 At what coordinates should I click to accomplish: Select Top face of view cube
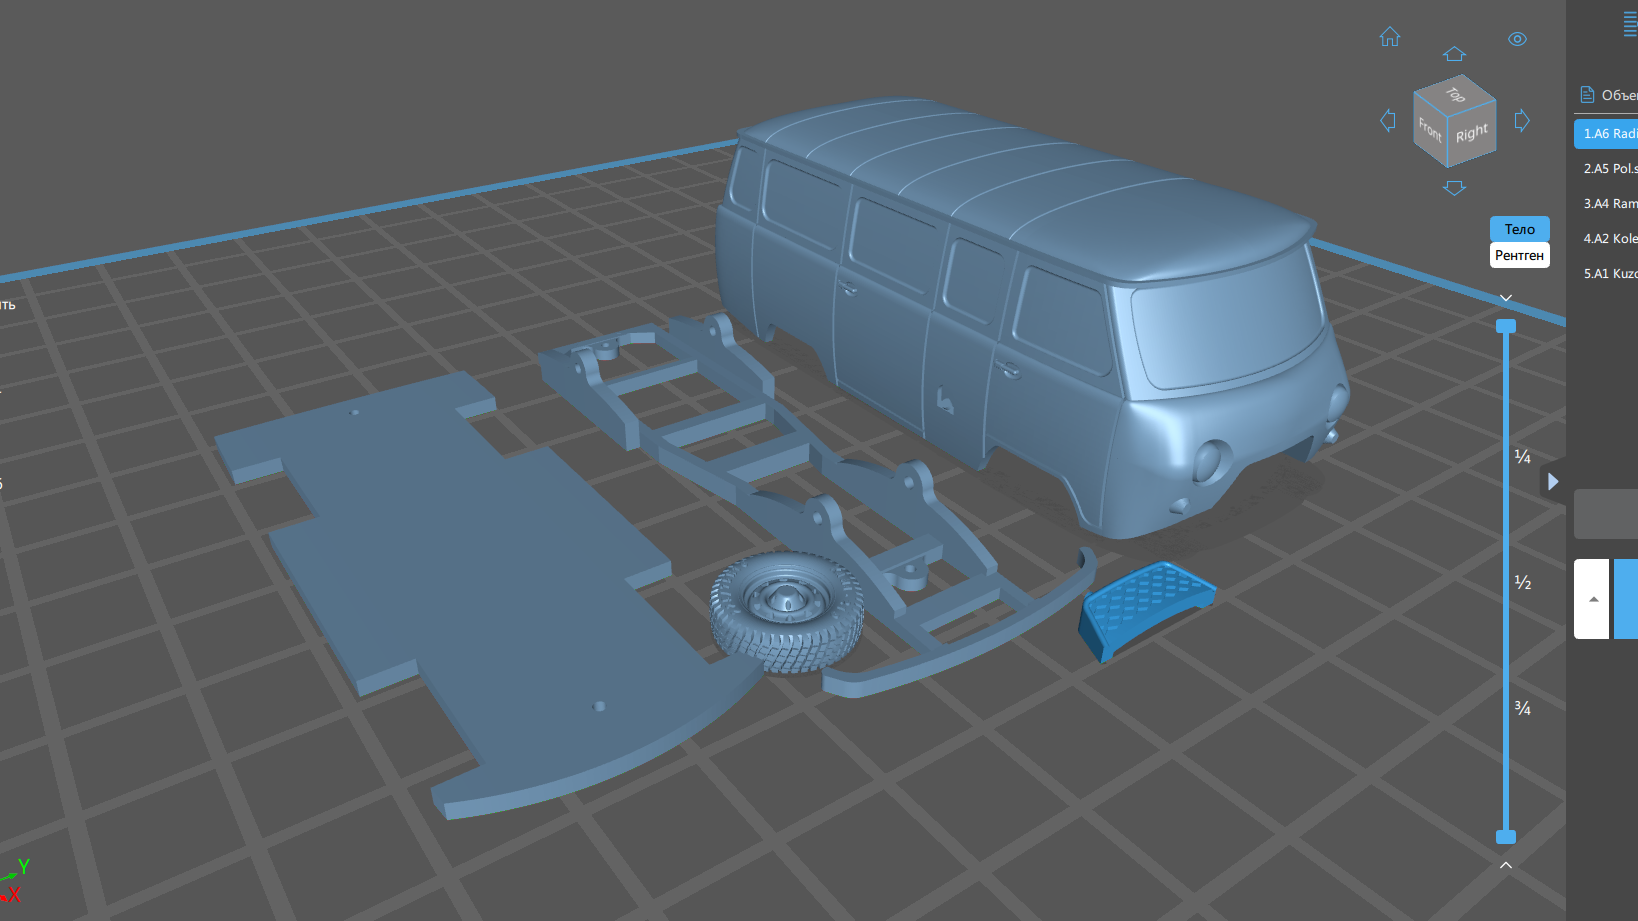point(1455,94)
